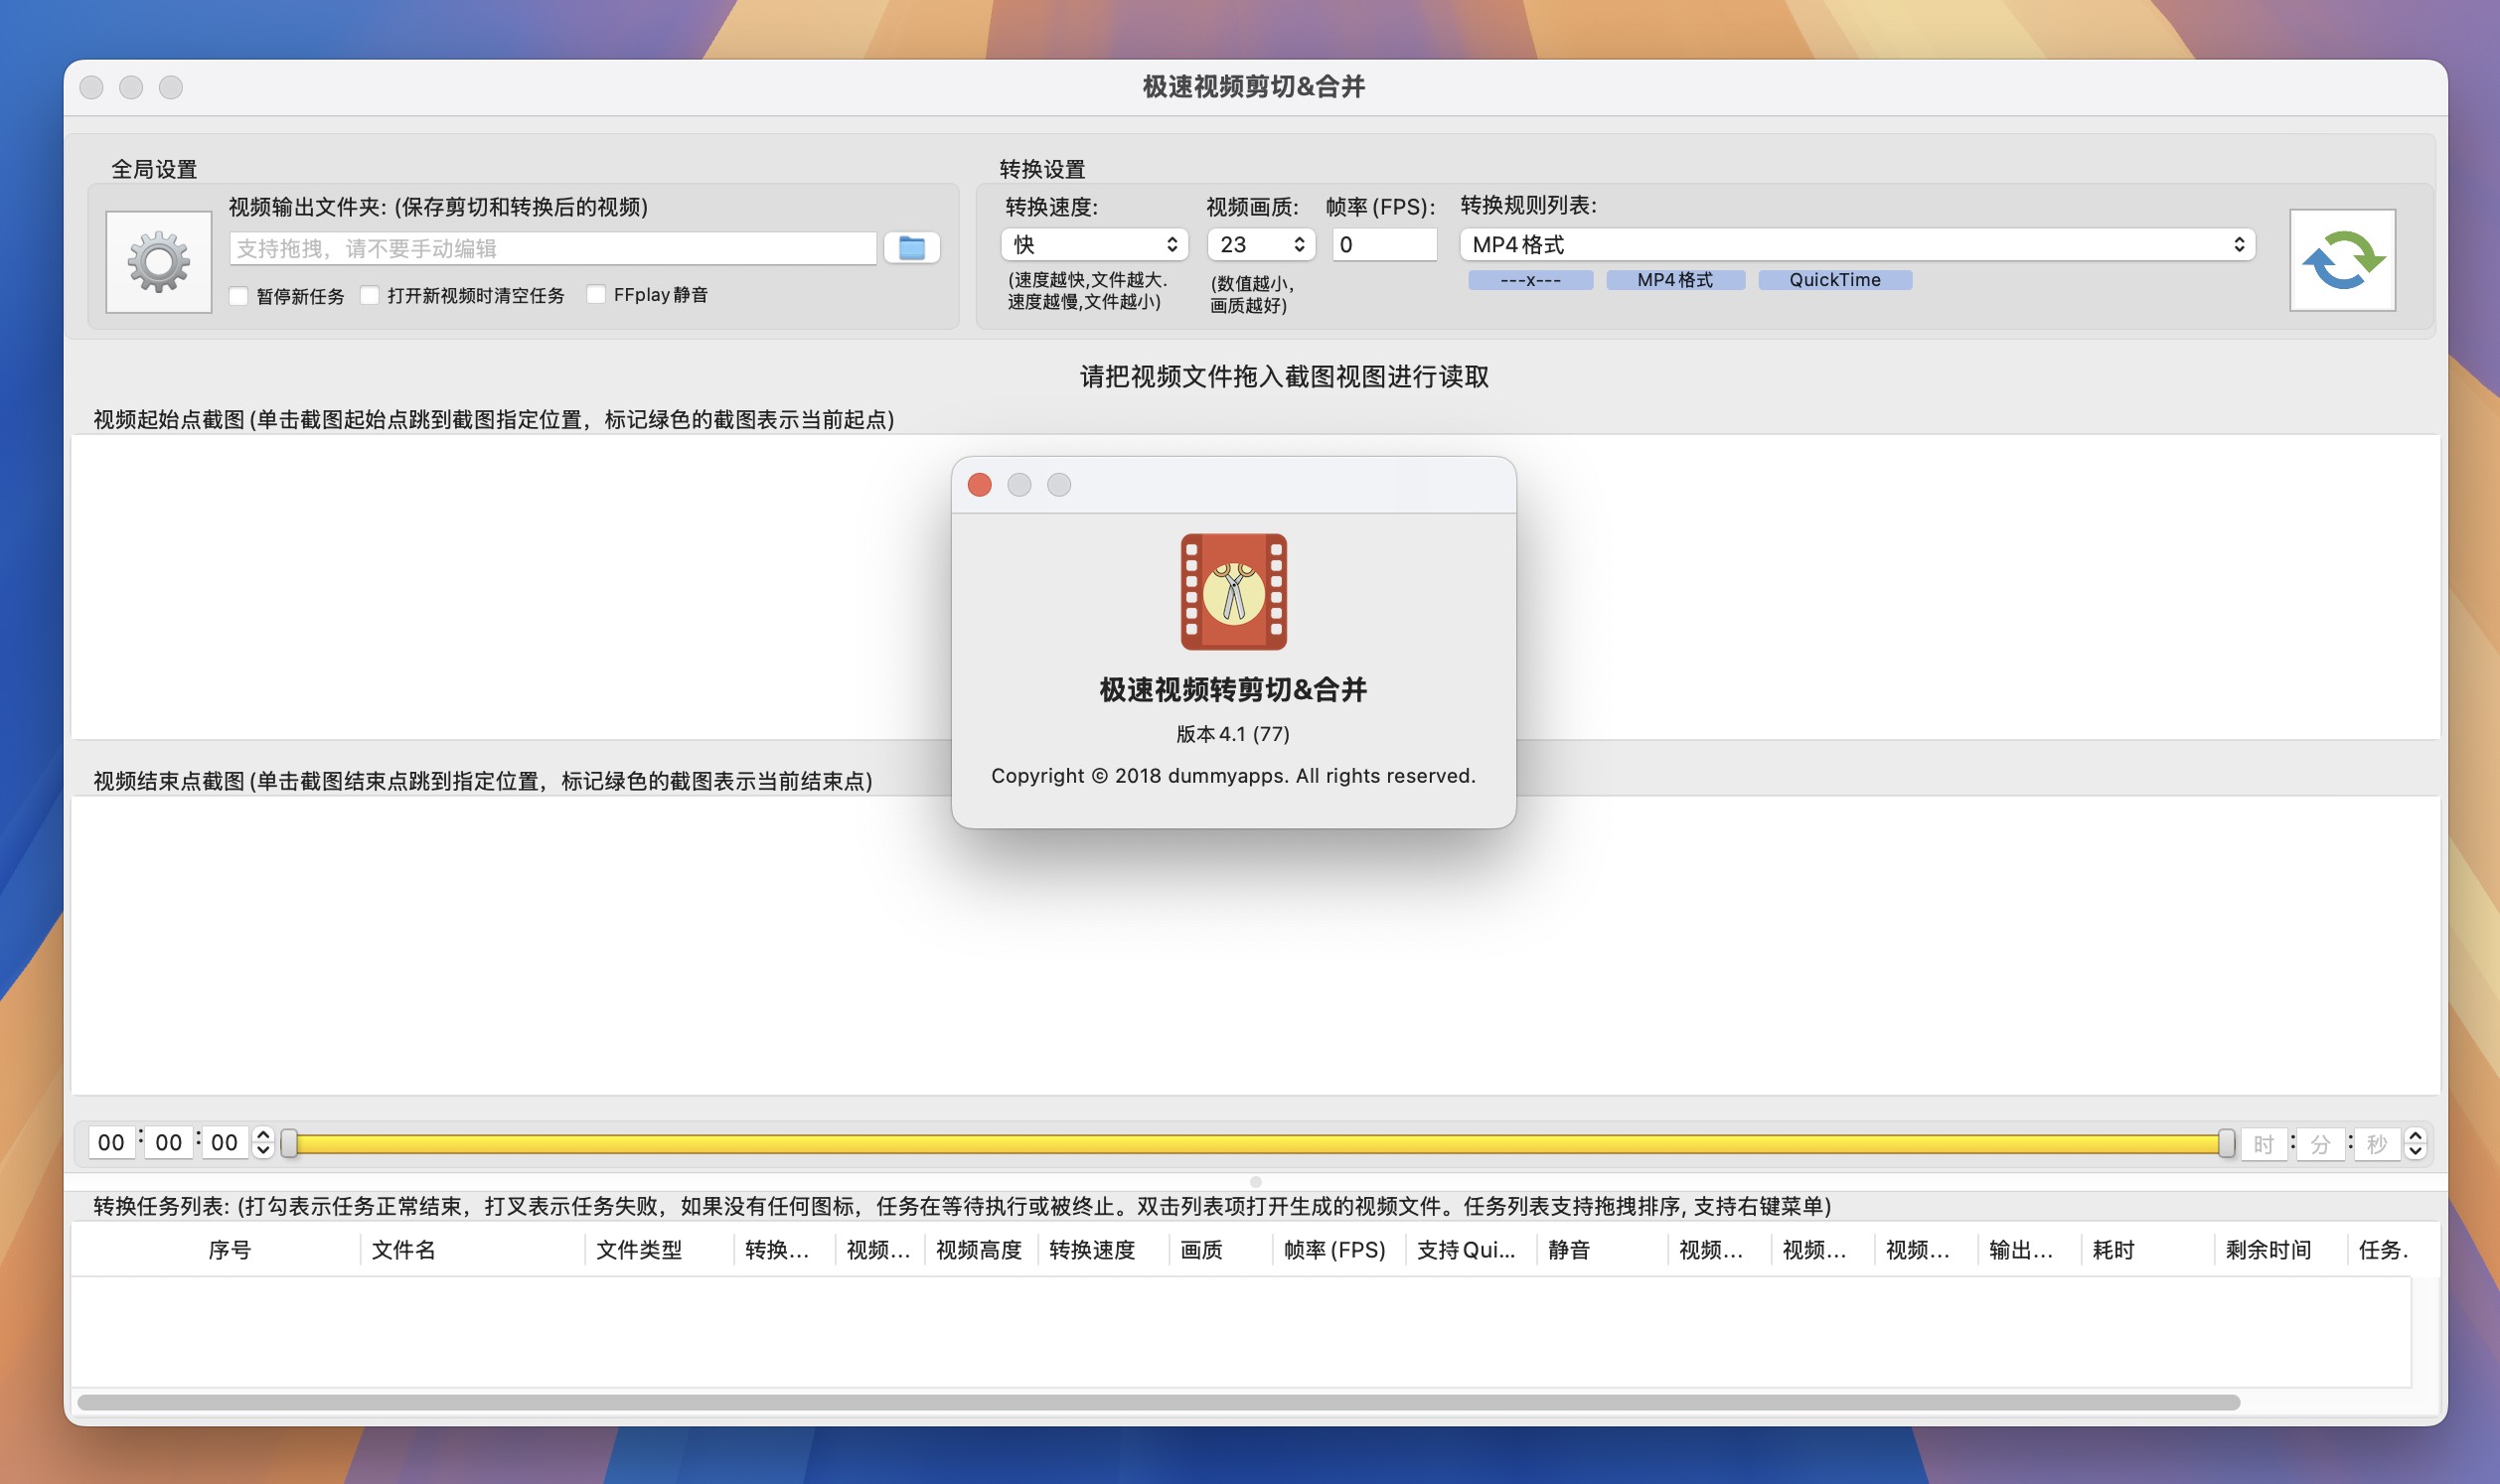The height and width of the screenshot is (1484, 2500).
Task: Click the 支持 Qui... column header
Action: click(1472, 1250)
